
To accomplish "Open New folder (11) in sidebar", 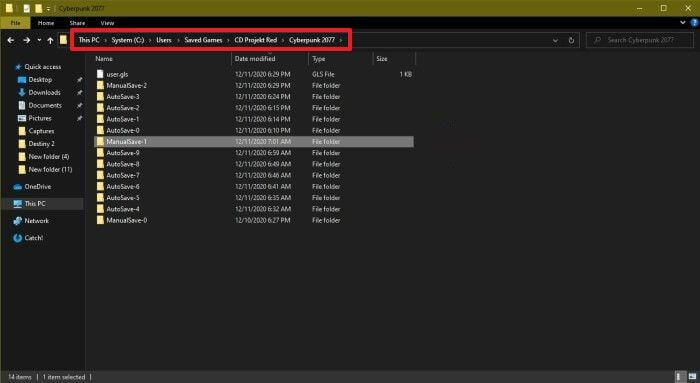I will click(50, 170).
